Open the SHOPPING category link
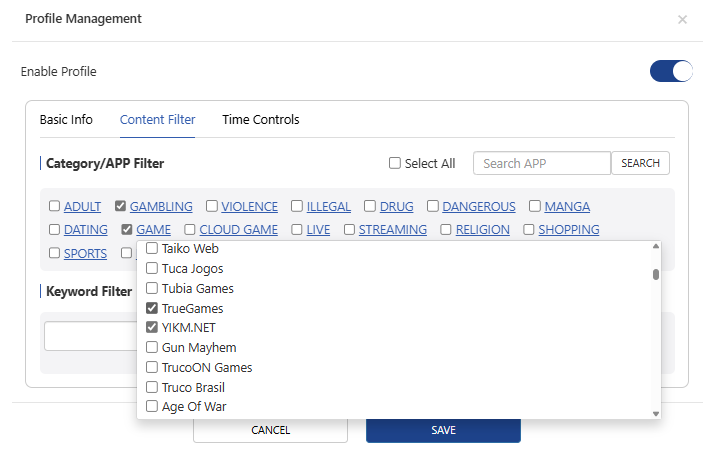This screenshot has height=455, width=714. [x=568, y=230]
